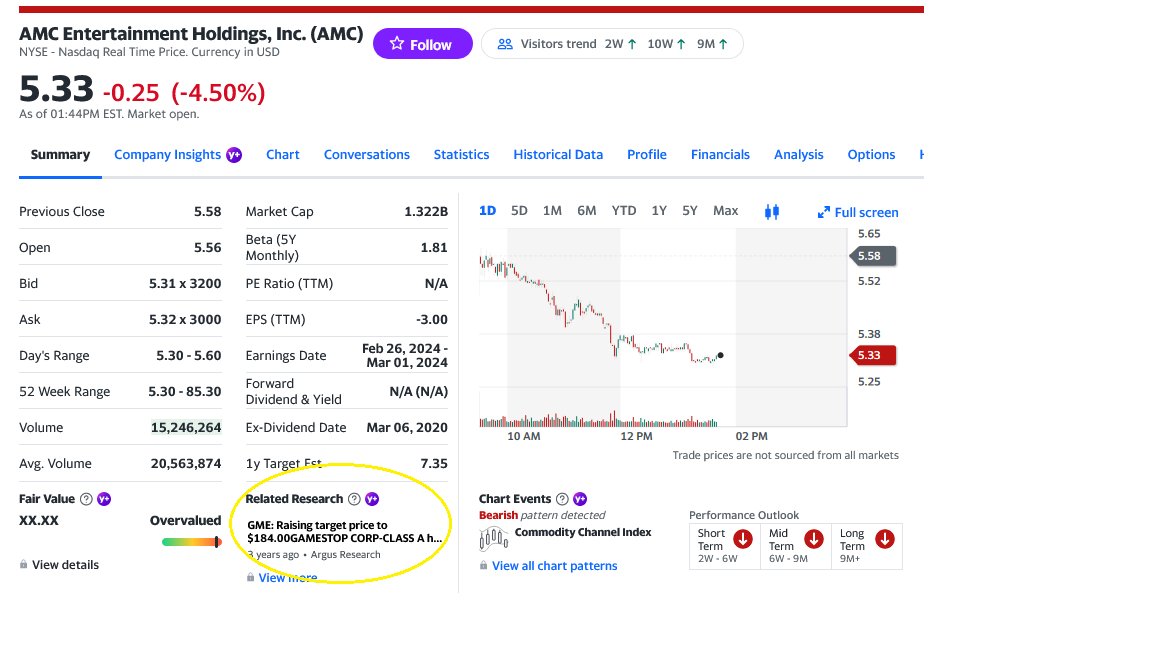Click the Short Term down arrow indicator

pos(743,539)
